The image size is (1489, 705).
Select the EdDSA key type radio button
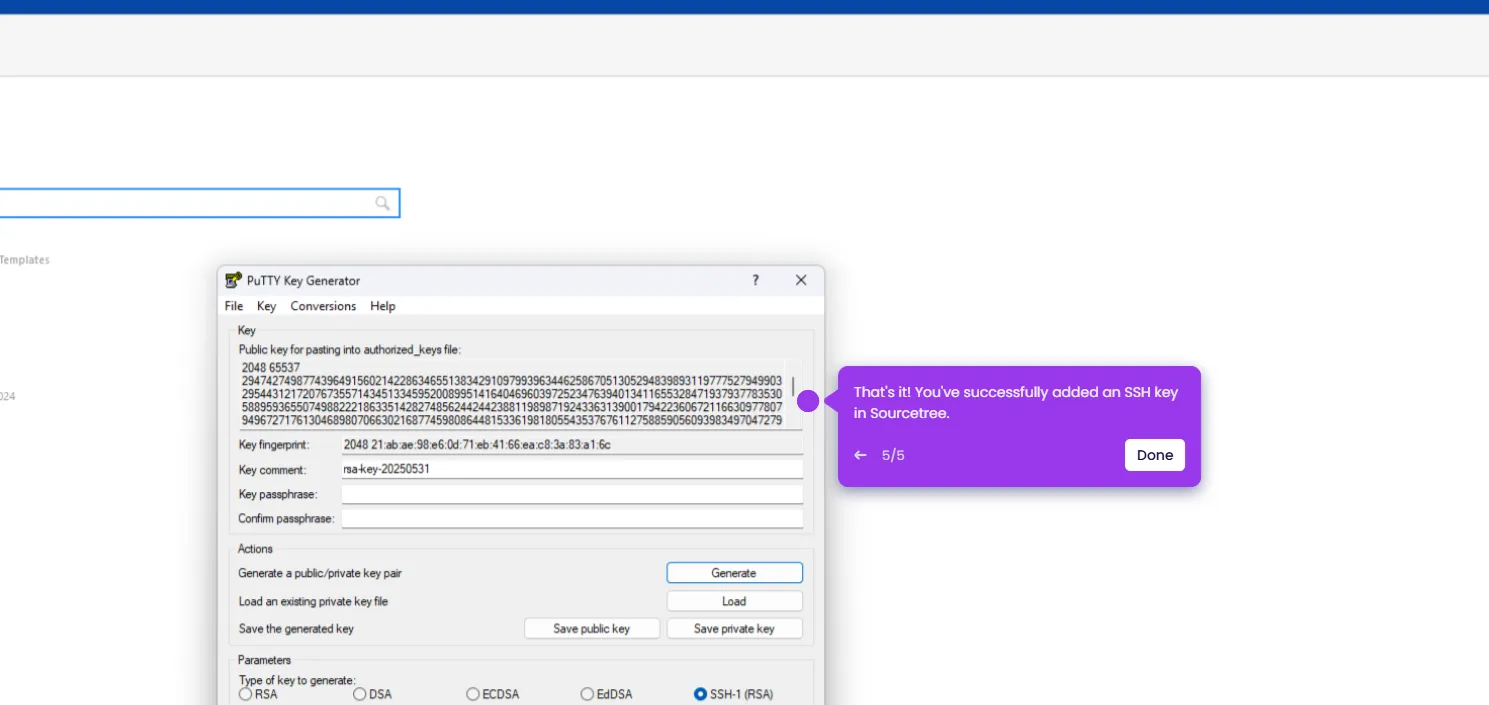(587, 694)
